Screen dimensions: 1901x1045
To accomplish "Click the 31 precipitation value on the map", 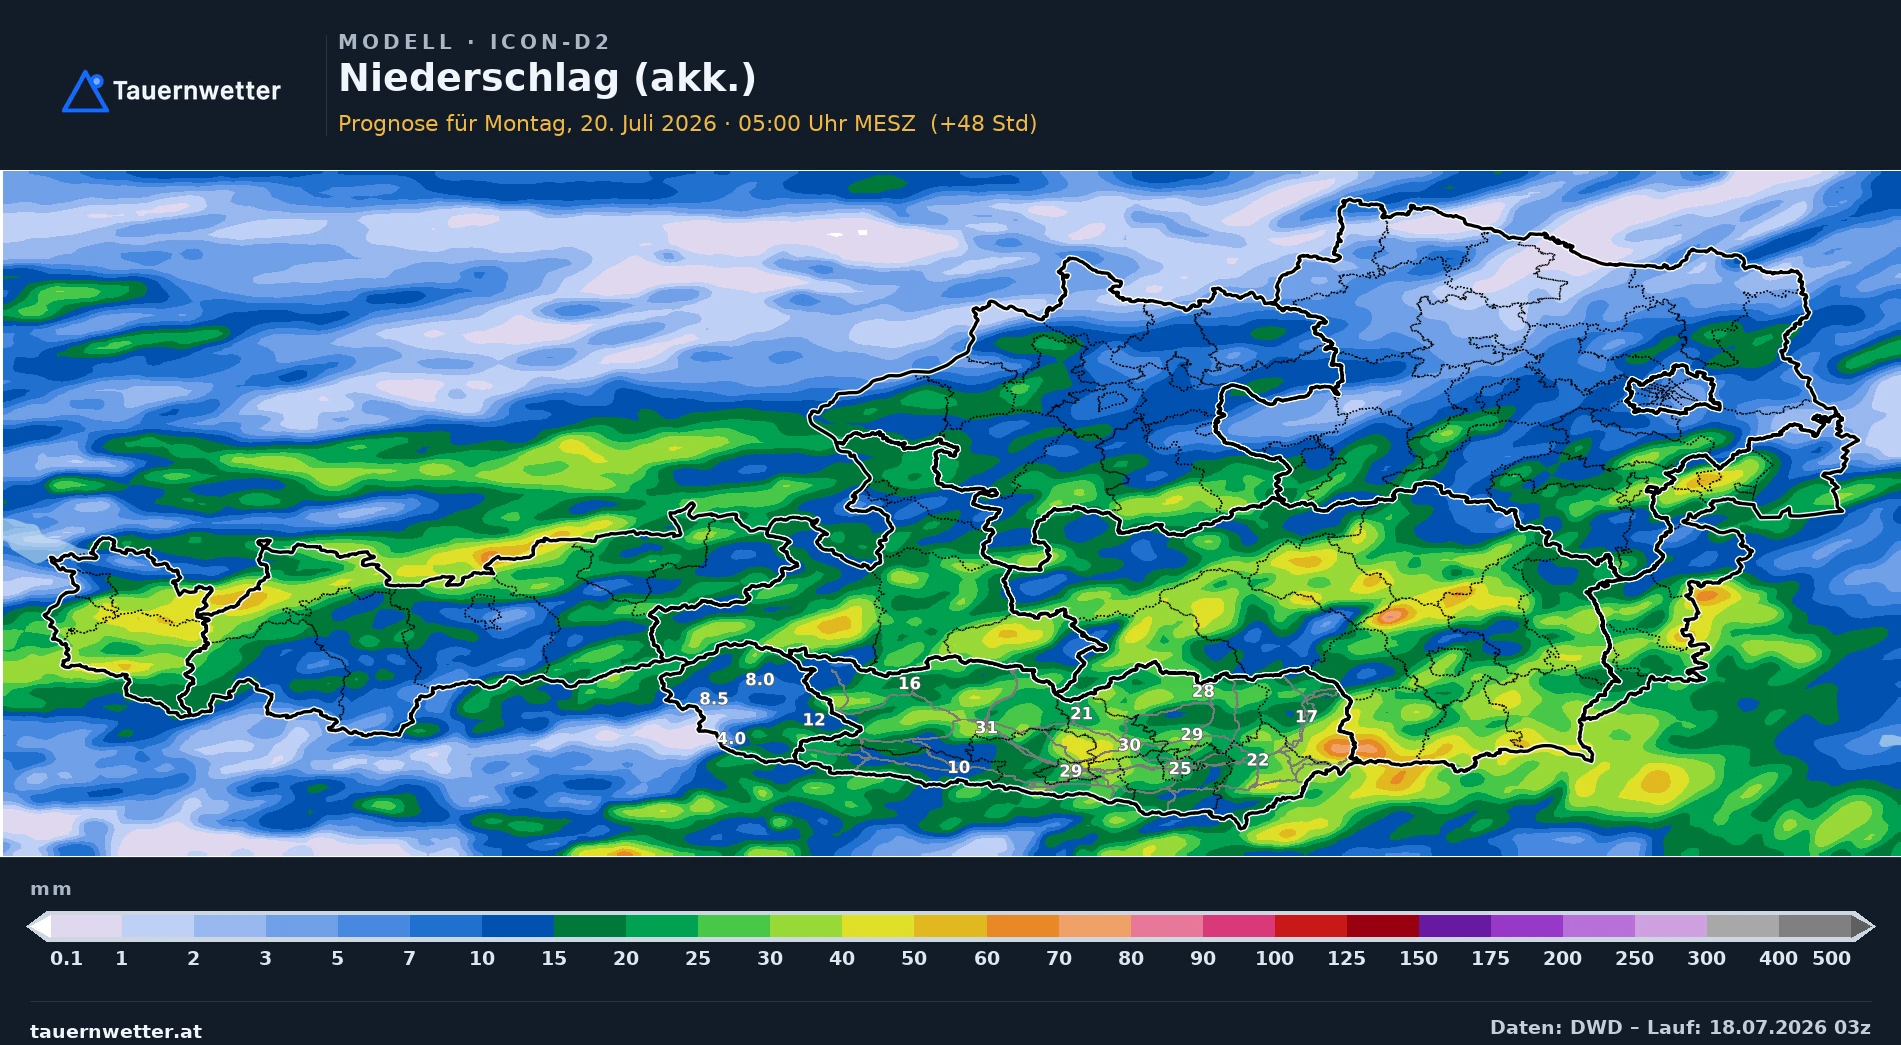I will [986, 727].
